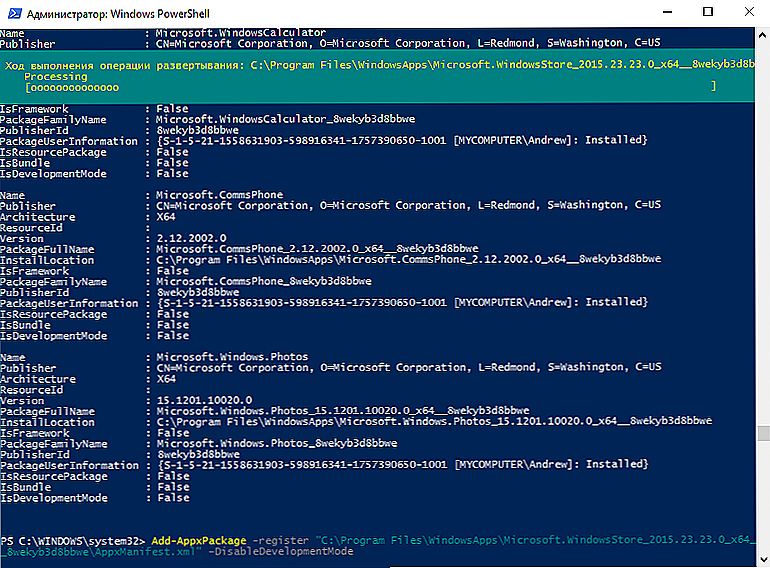Image resolution: width=770 pixels, height=568 pixels.
Task: Click the PackageUserInformation value in the Photos block
Action: pyautogui.click(x=403, y=464)
